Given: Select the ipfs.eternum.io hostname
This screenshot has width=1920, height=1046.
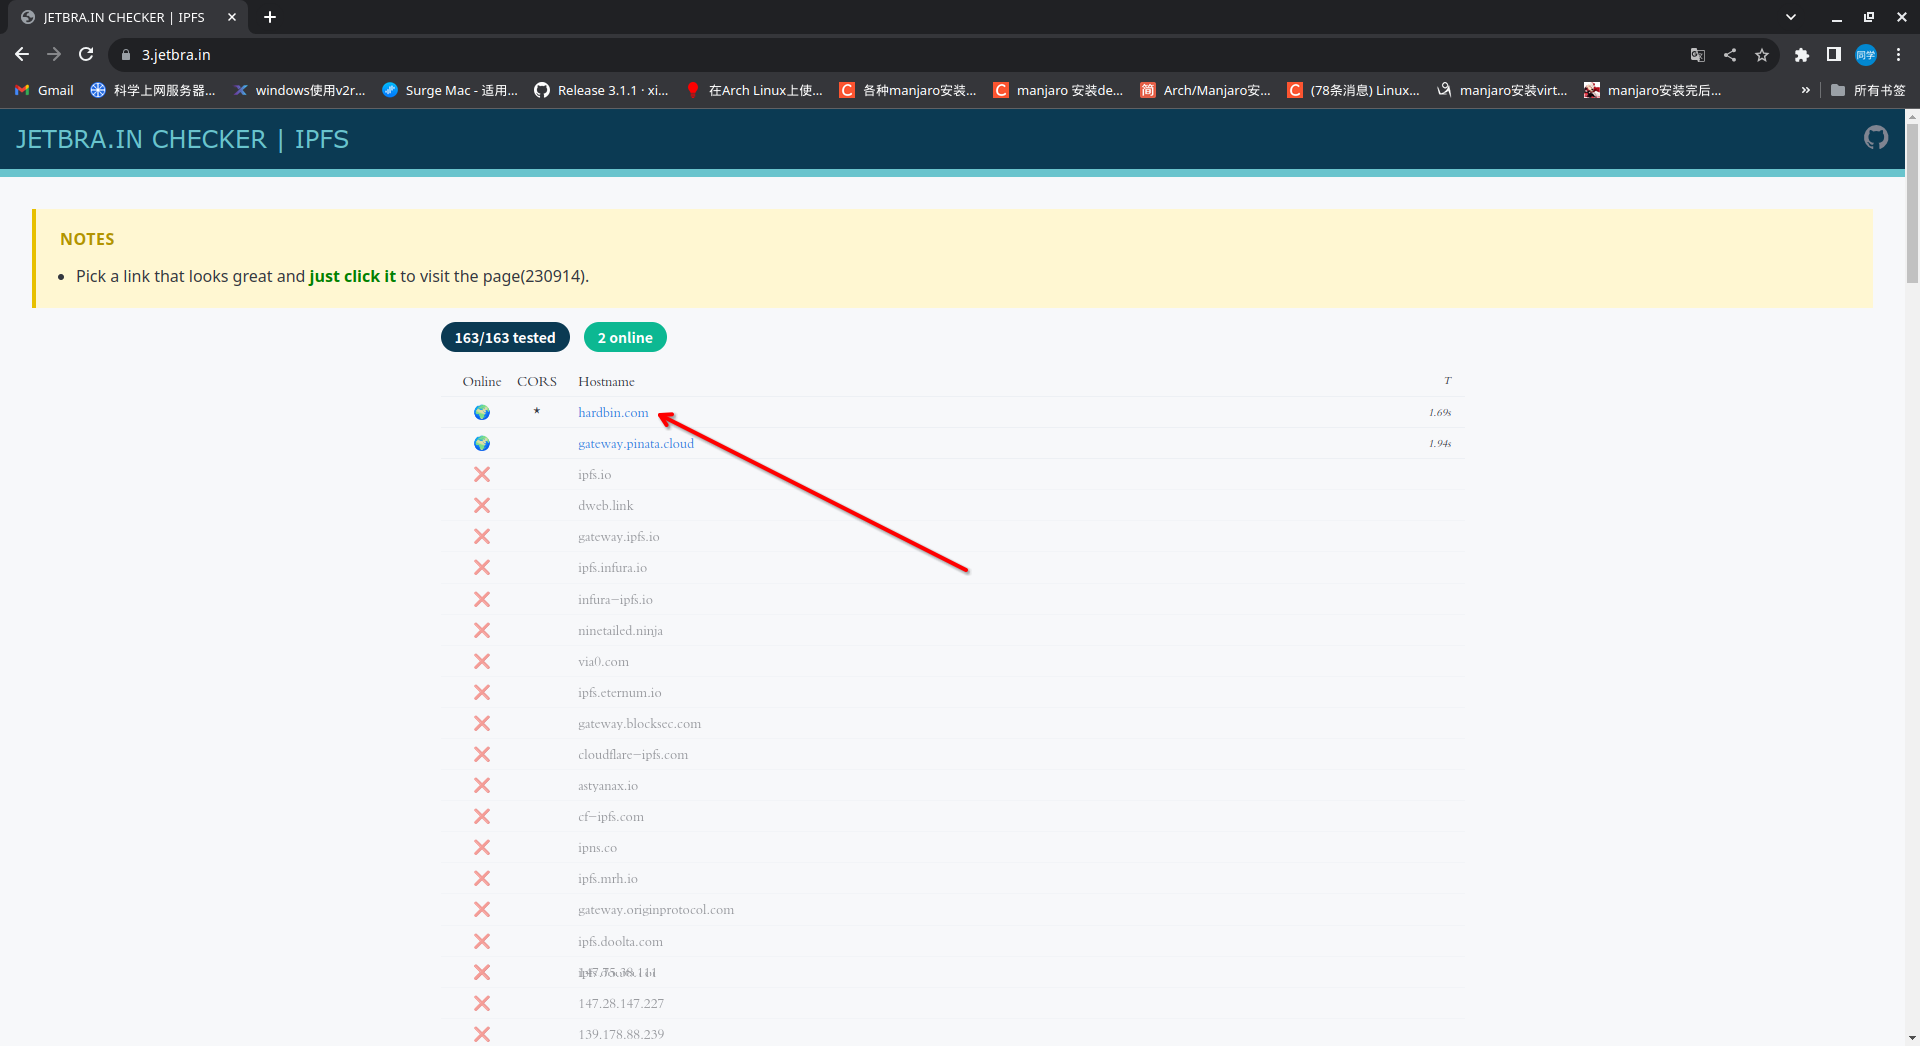Looking at the screenshot, I should 619,692.
